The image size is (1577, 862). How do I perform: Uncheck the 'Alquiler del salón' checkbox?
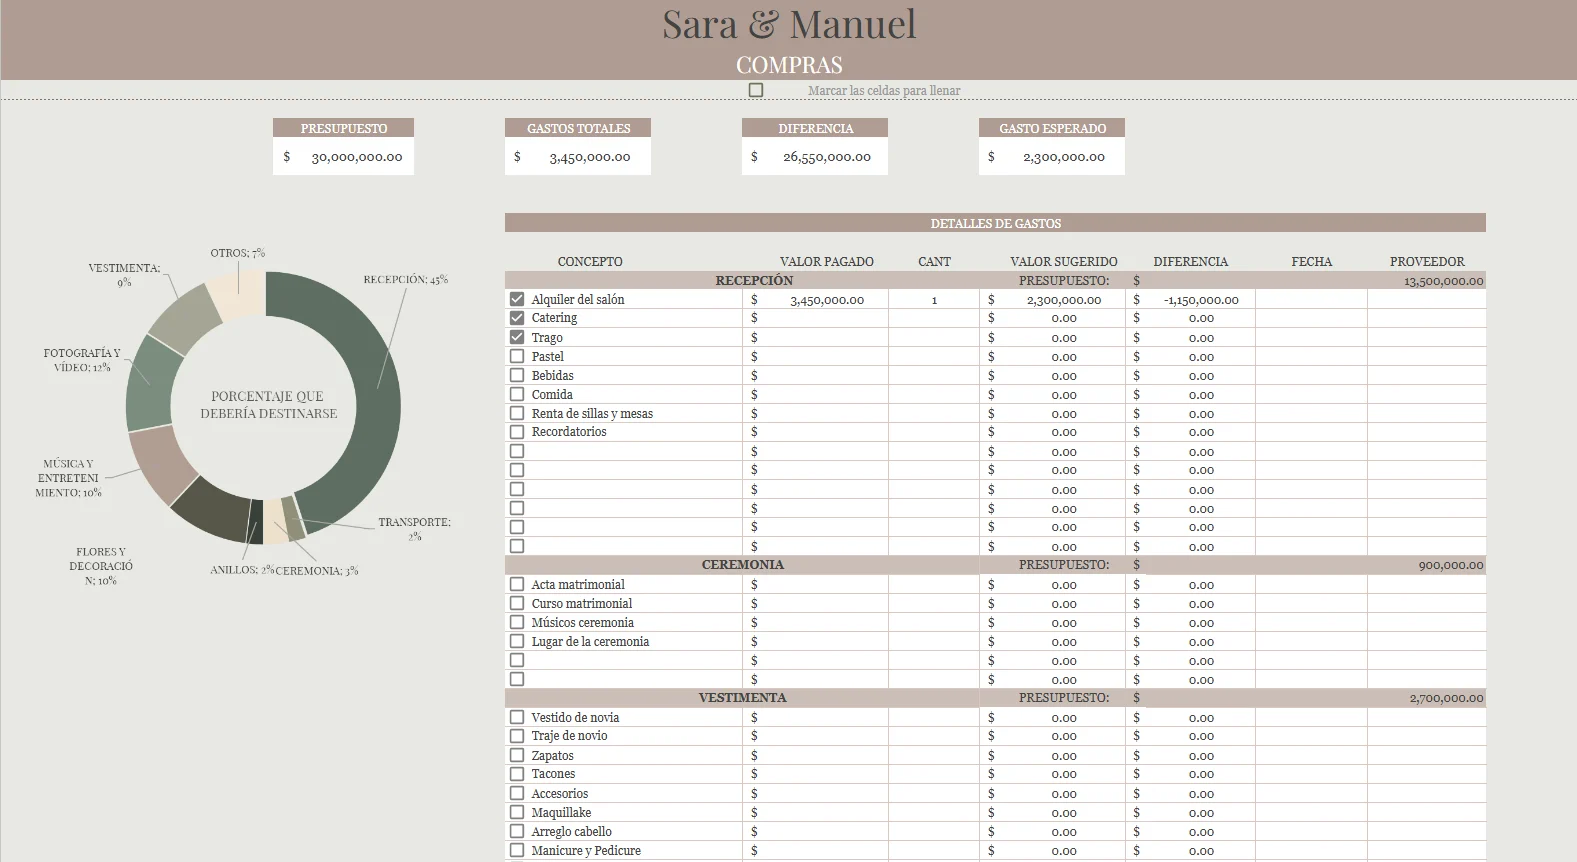517,299
